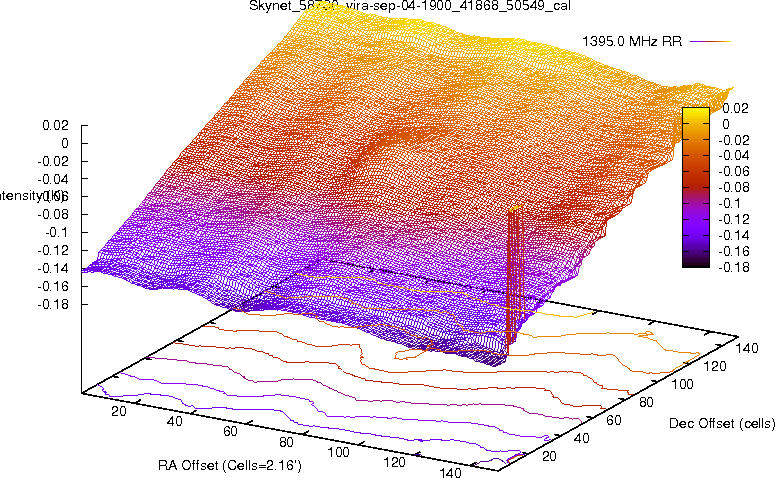This screenshot has height=478, width=775.
Task: Click the -0.18 label on the color bar
Action: pyautogui.click(x=733, y=267)
